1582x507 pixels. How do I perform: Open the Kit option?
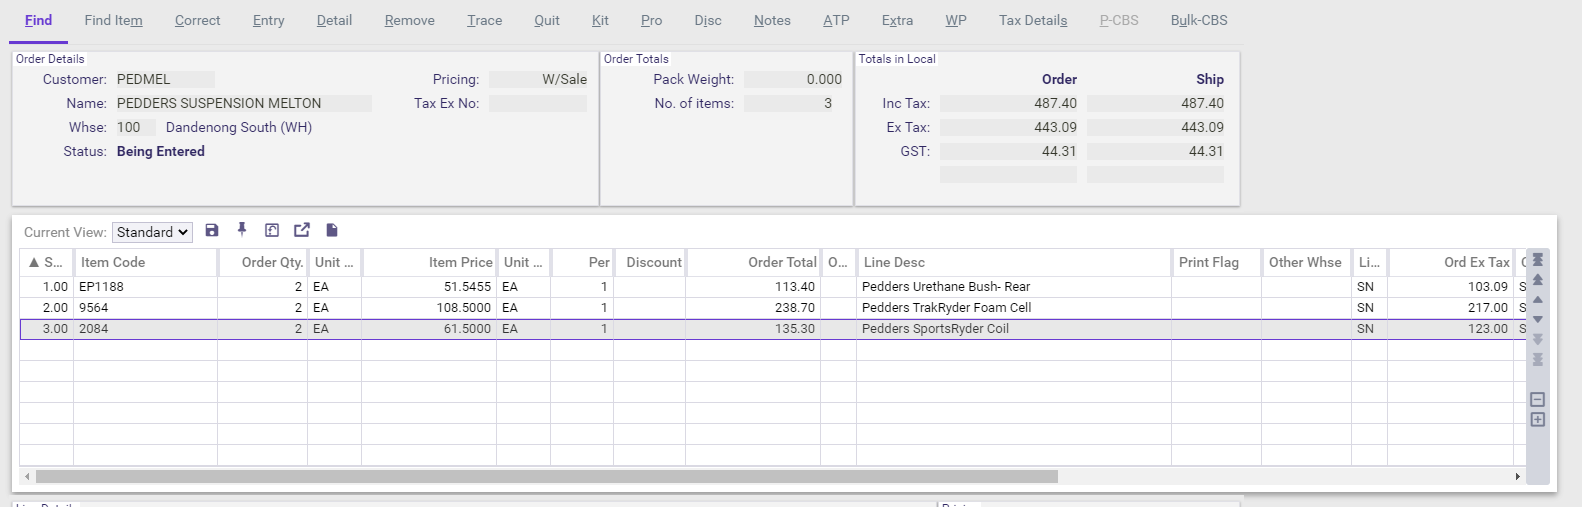pyautogui.click(x=600, y=20)
